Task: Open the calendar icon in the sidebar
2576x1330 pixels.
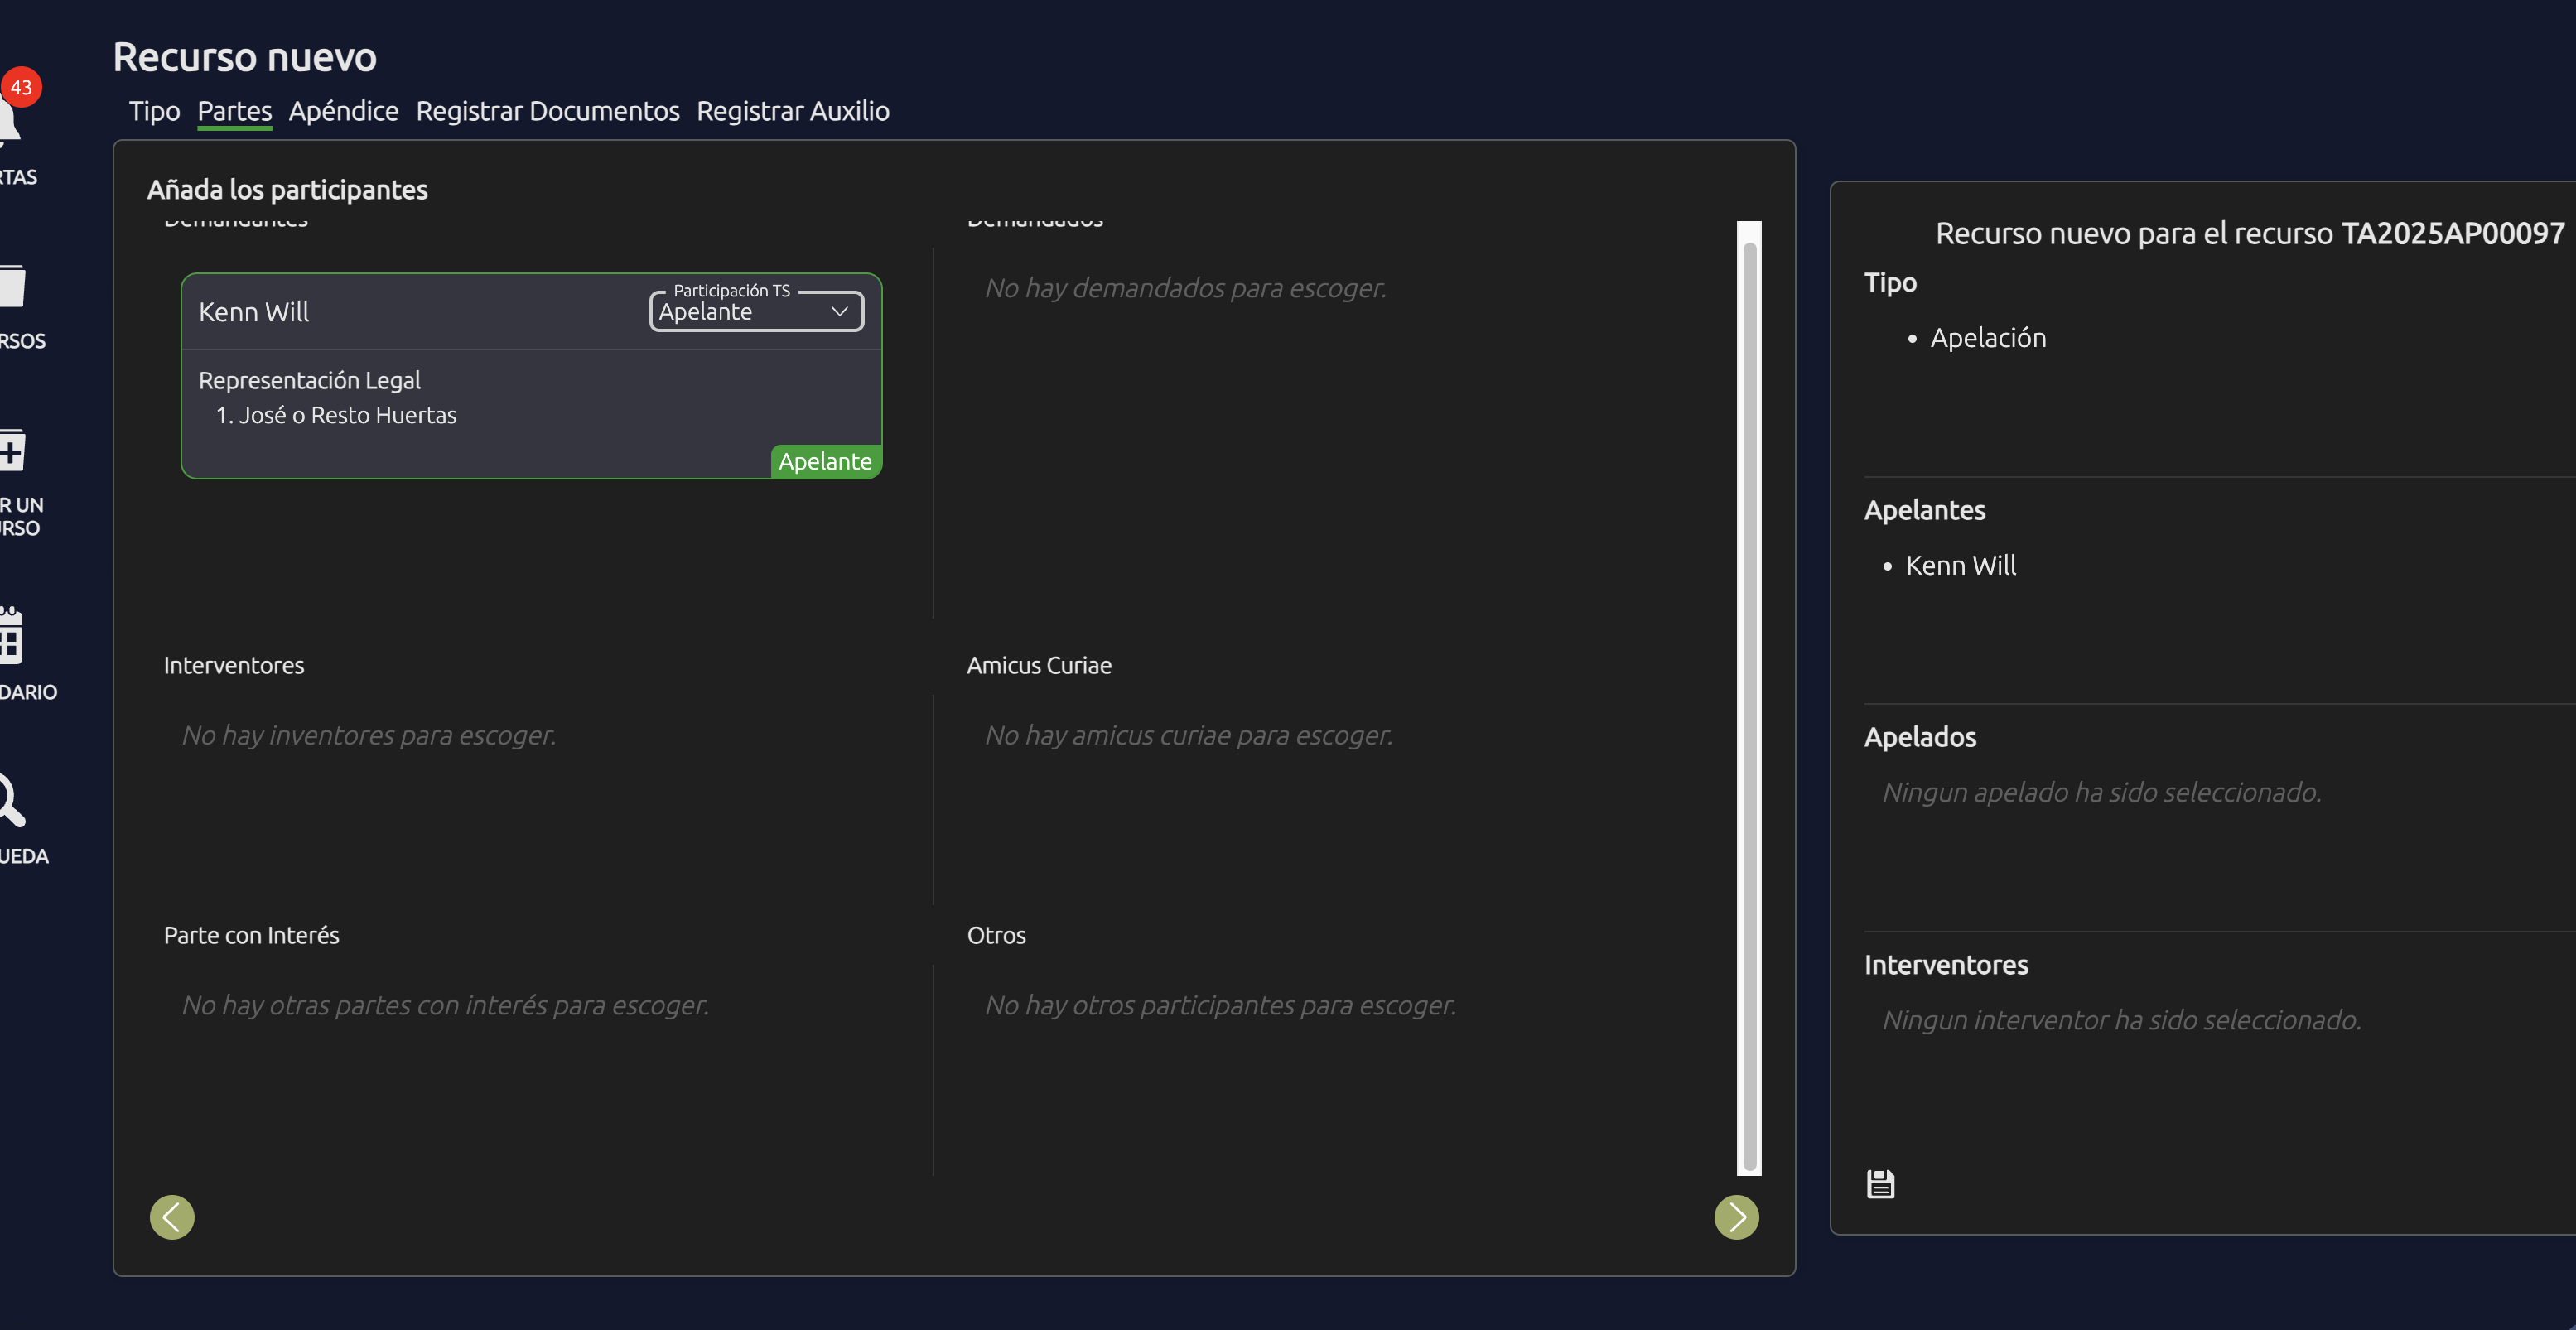Action: point(11,637)
